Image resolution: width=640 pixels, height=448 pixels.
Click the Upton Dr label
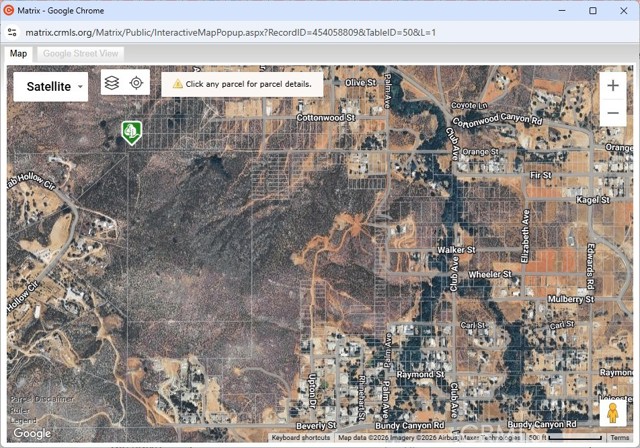[312, 391]
